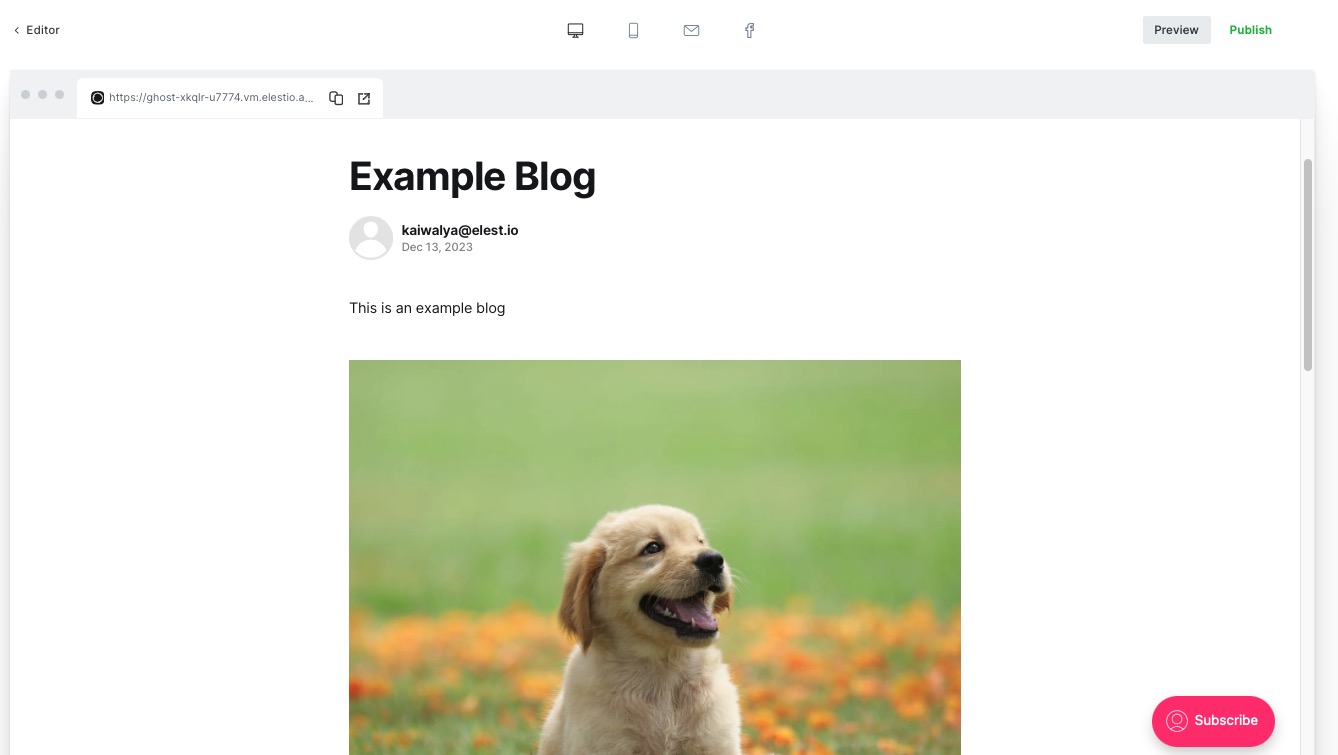
Task: Click the preview pane vertical scrollbar
Action: [x=1307, y=265]
